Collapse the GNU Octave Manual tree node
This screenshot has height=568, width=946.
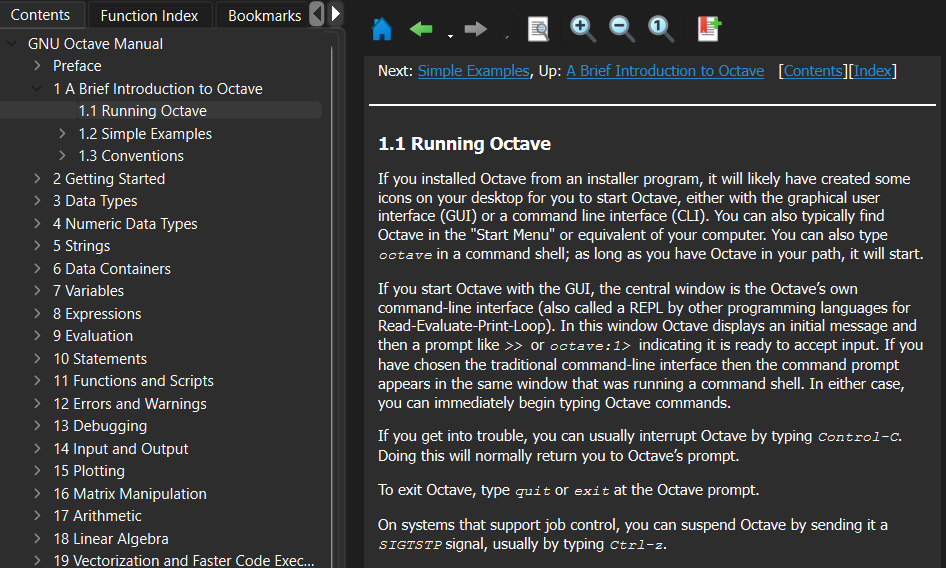(12, 44)
